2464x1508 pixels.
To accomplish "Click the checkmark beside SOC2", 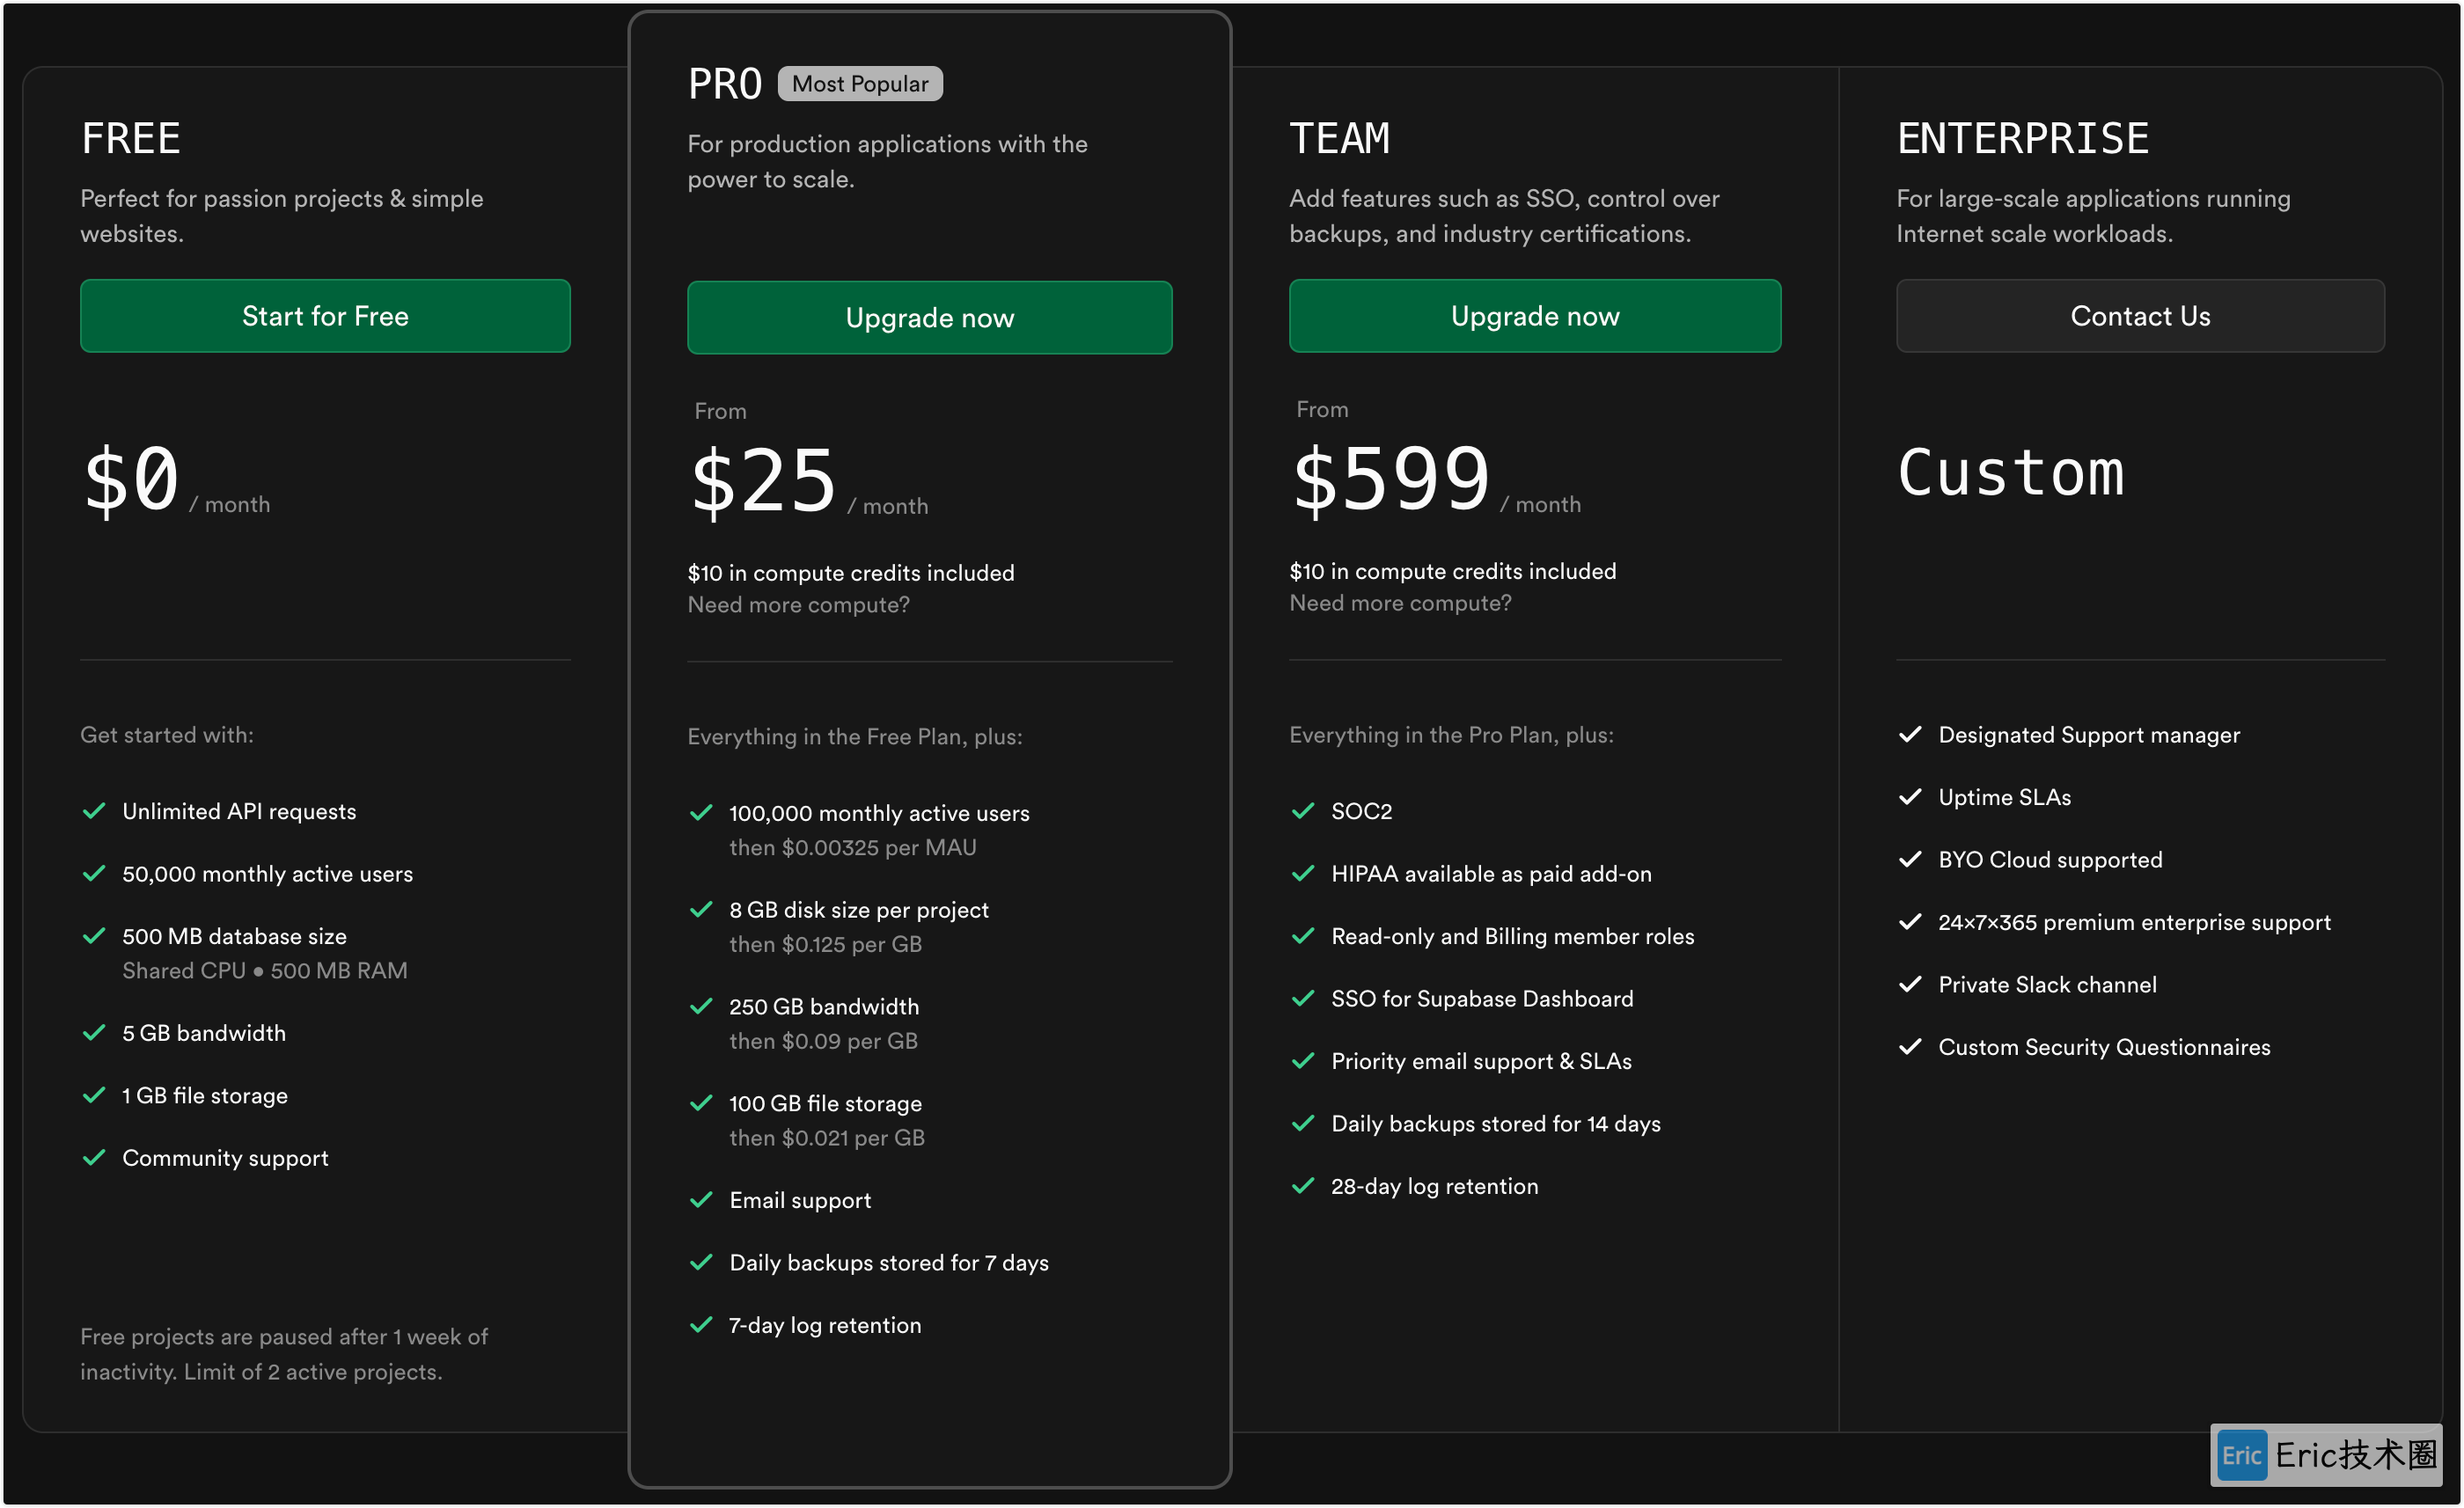I will (1303, 811).
